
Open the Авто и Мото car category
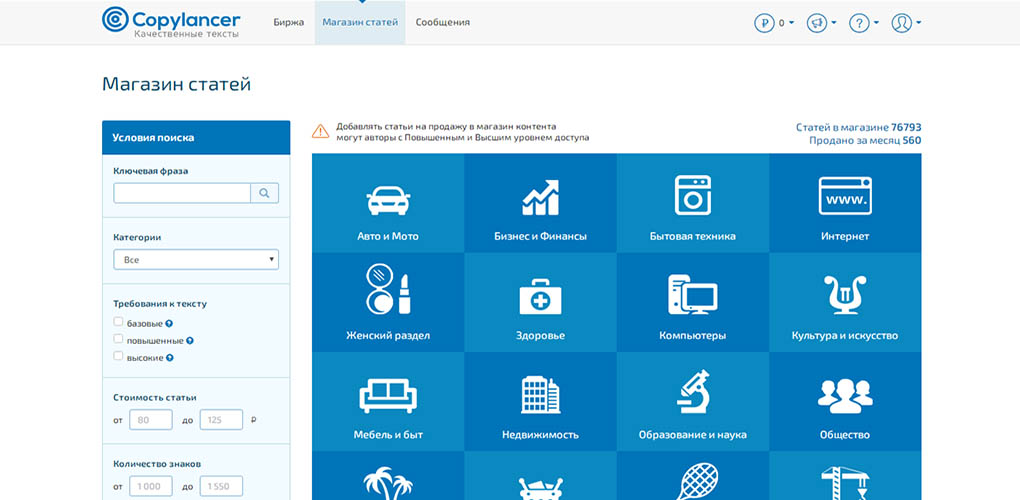click(x=388, y=204)
